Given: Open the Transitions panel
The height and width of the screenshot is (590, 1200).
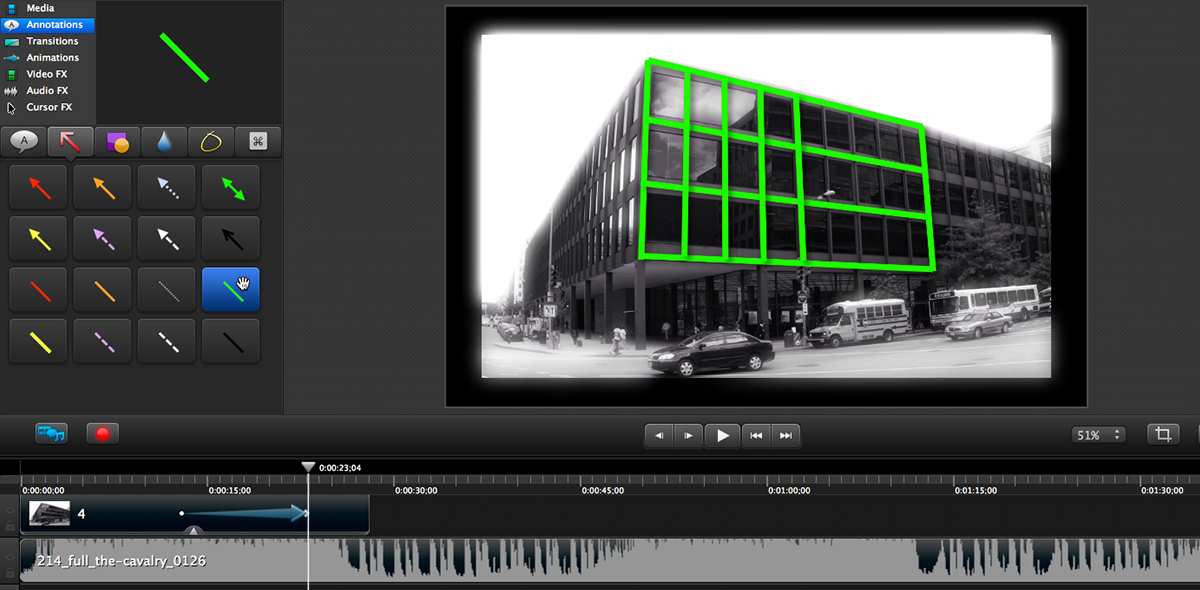Looking at the screenshot, I should click(52, 41).
